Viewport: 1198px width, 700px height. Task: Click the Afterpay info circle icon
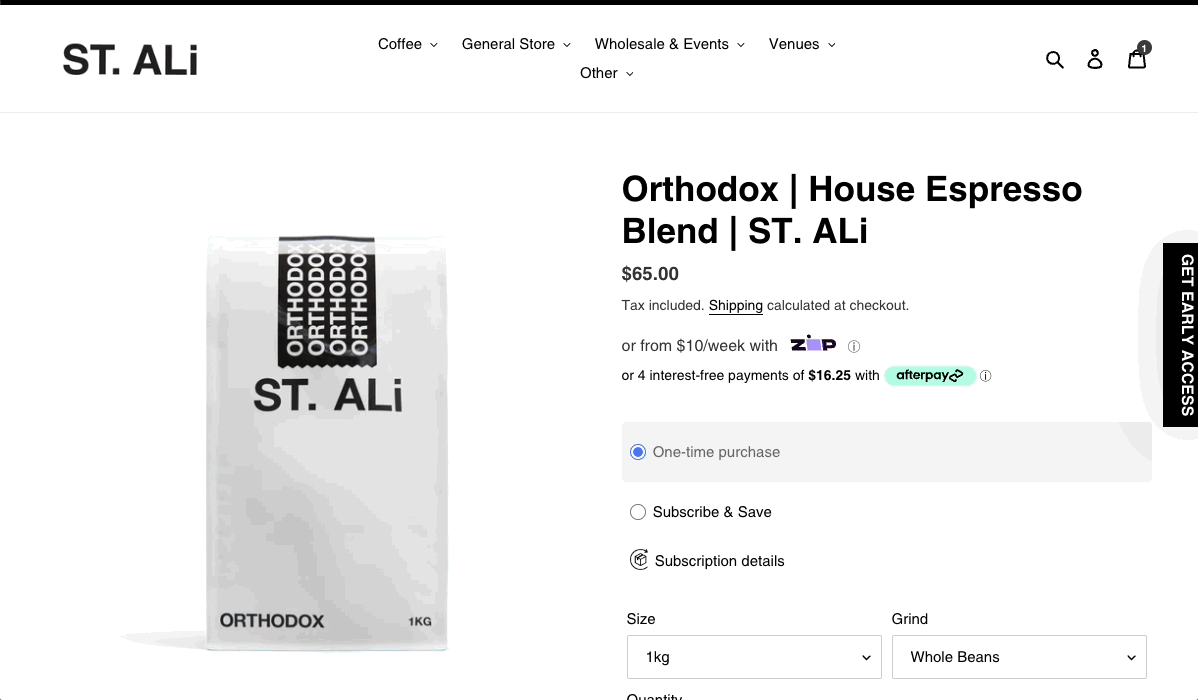(985, 377)
